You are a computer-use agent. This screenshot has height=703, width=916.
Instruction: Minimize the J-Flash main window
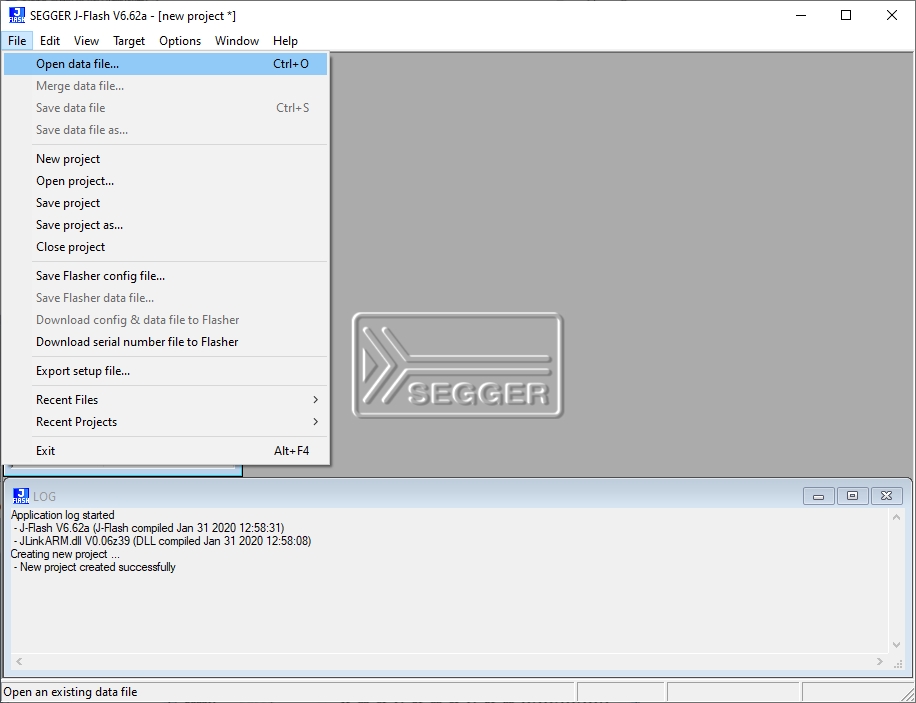[x=801, y=15]
